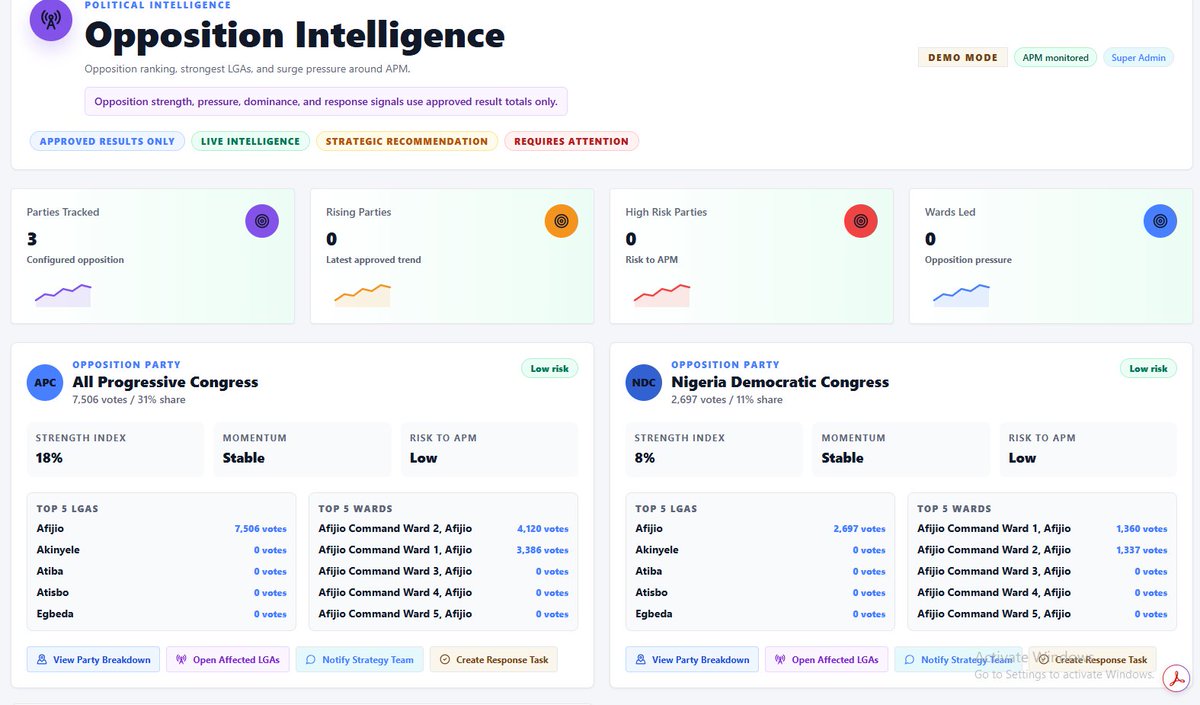Screen dimensions: 1200x705
Task: Click the purple broadcast icon beside Opposition Intelligence
Action: 51,19
